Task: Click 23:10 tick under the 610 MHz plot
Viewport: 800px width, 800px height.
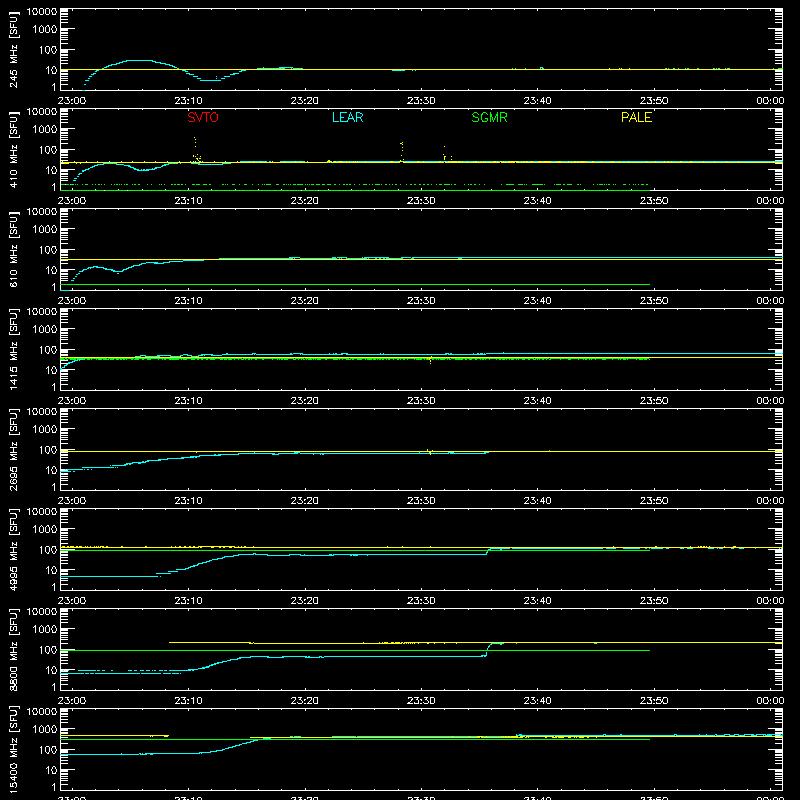Action: click(x=188, y=301)
